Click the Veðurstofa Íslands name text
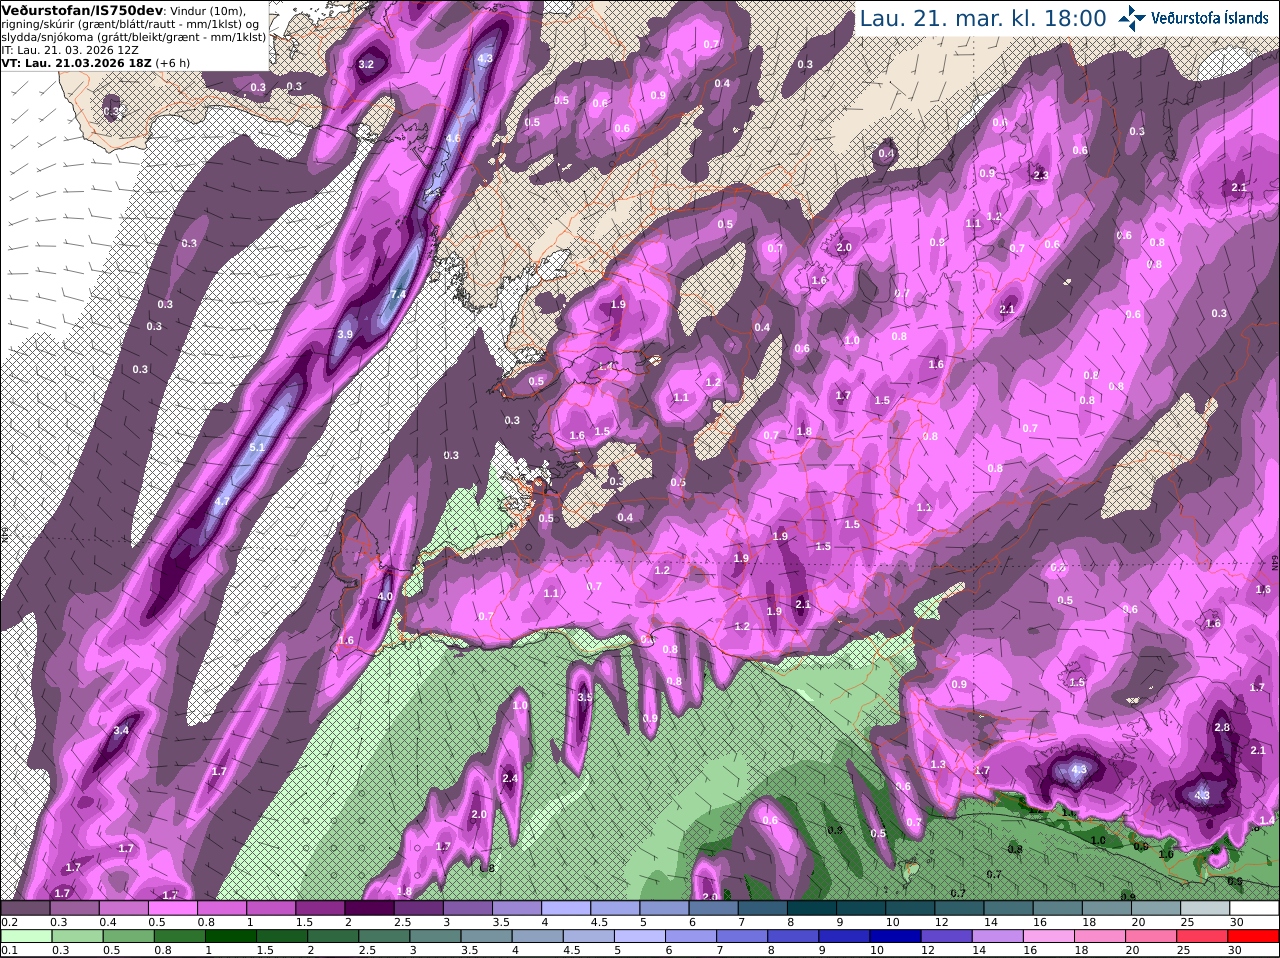Viewport: 1280px width, 958px height. [x=1210, y=18]
